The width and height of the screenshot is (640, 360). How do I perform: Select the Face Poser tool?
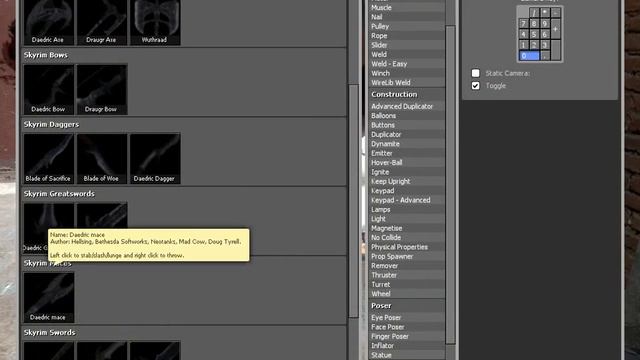pos(407,327)
